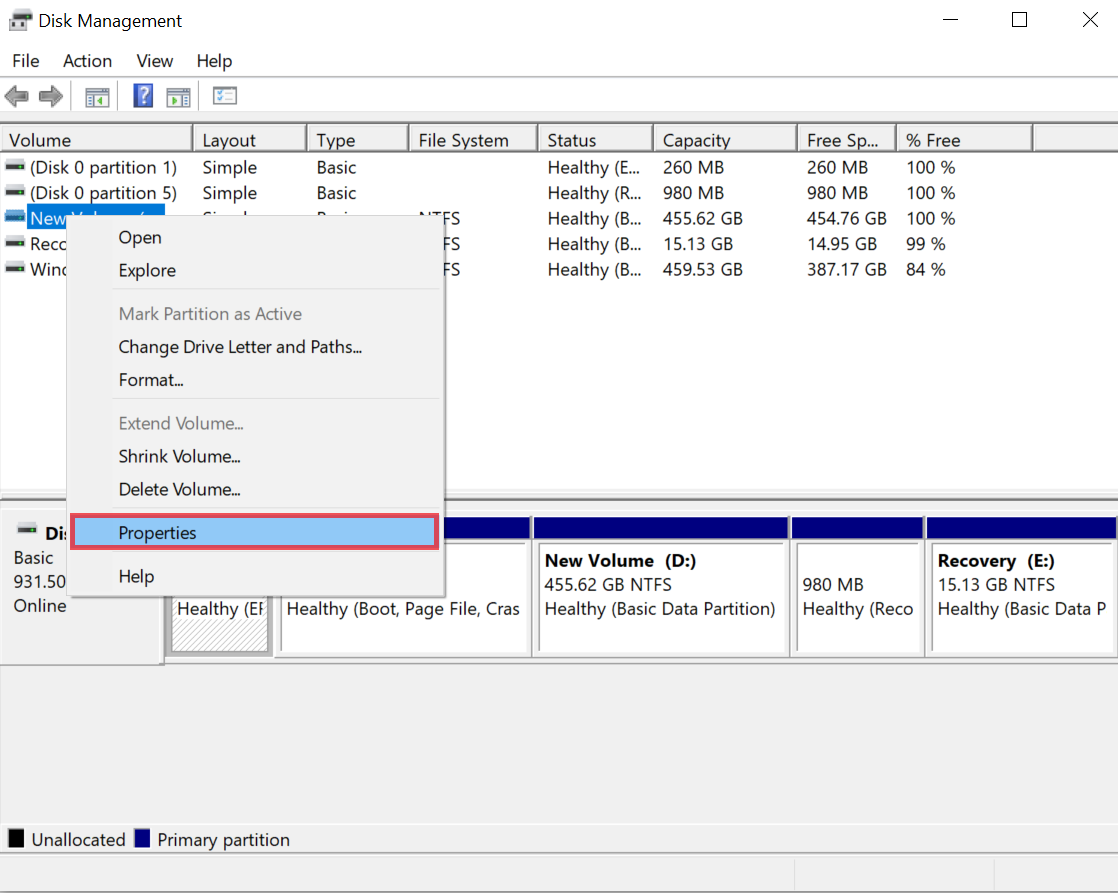Sort by the Volume column header
This screenshot has width=1118, height=893.
[x=97, y=139]
